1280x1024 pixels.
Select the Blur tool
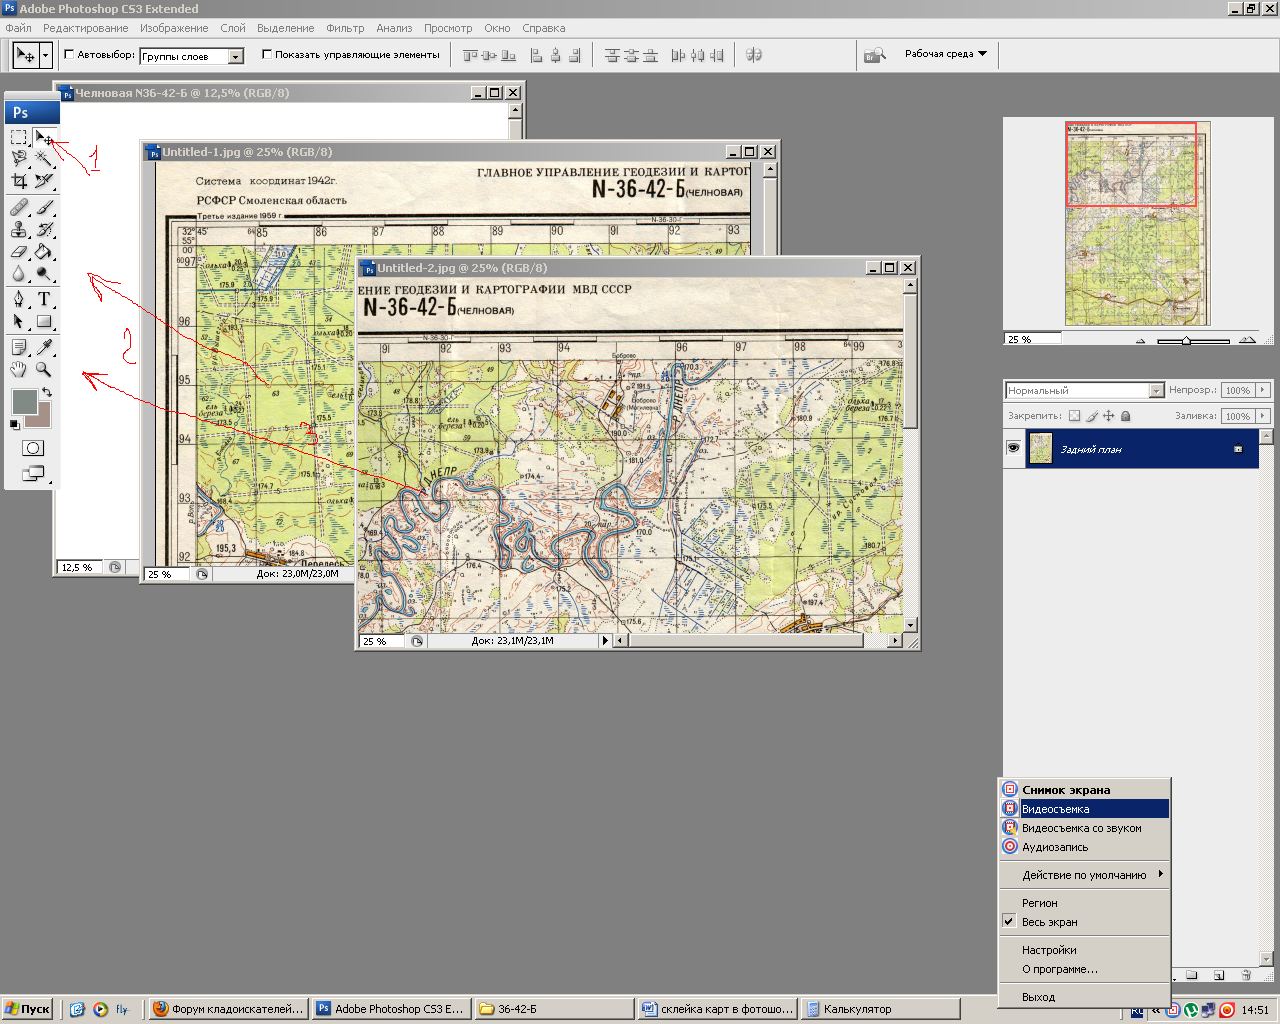19,274
